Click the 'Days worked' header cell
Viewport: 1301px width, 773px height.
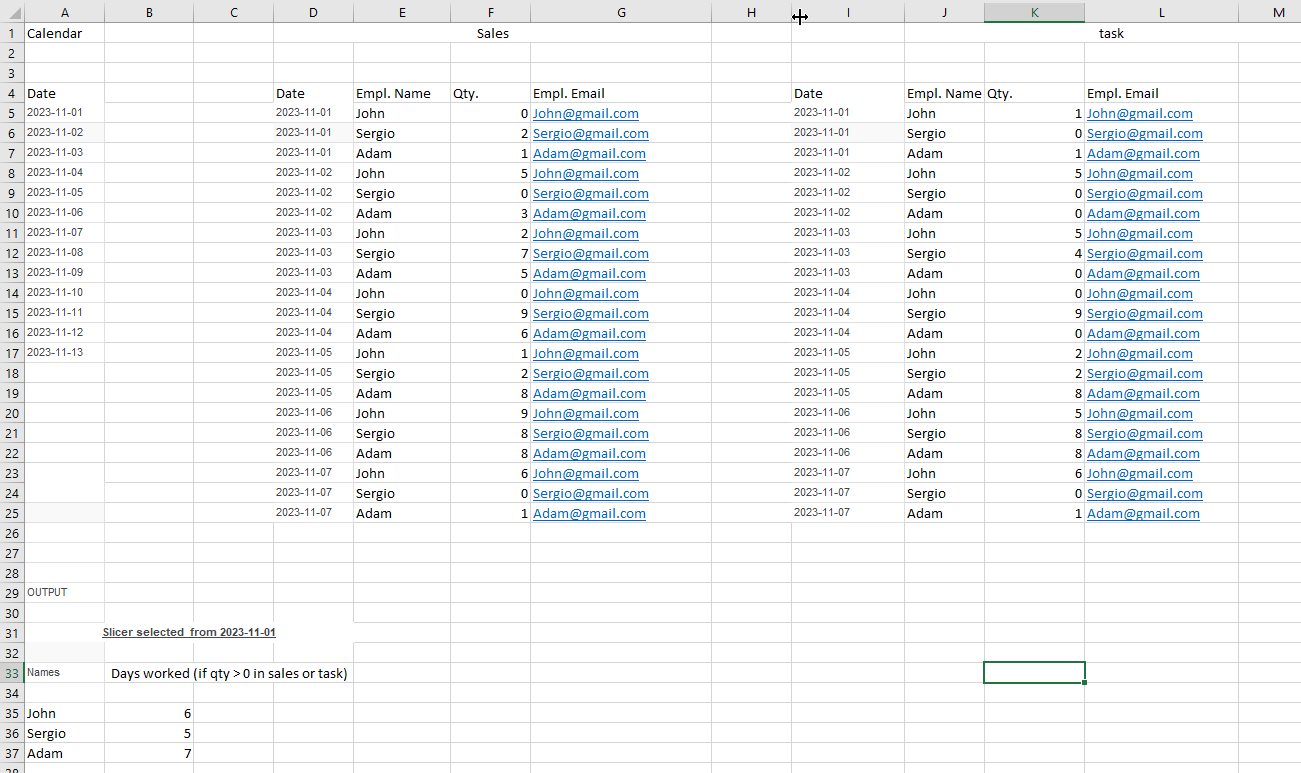pos(229,673)
